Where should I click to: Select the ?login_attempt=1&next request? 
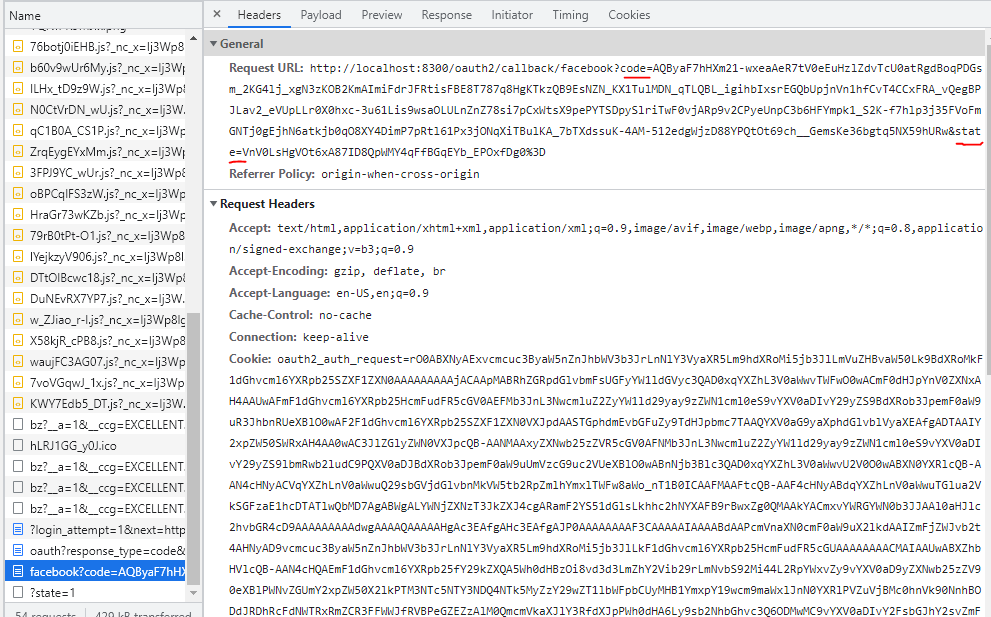pos(95,529)
